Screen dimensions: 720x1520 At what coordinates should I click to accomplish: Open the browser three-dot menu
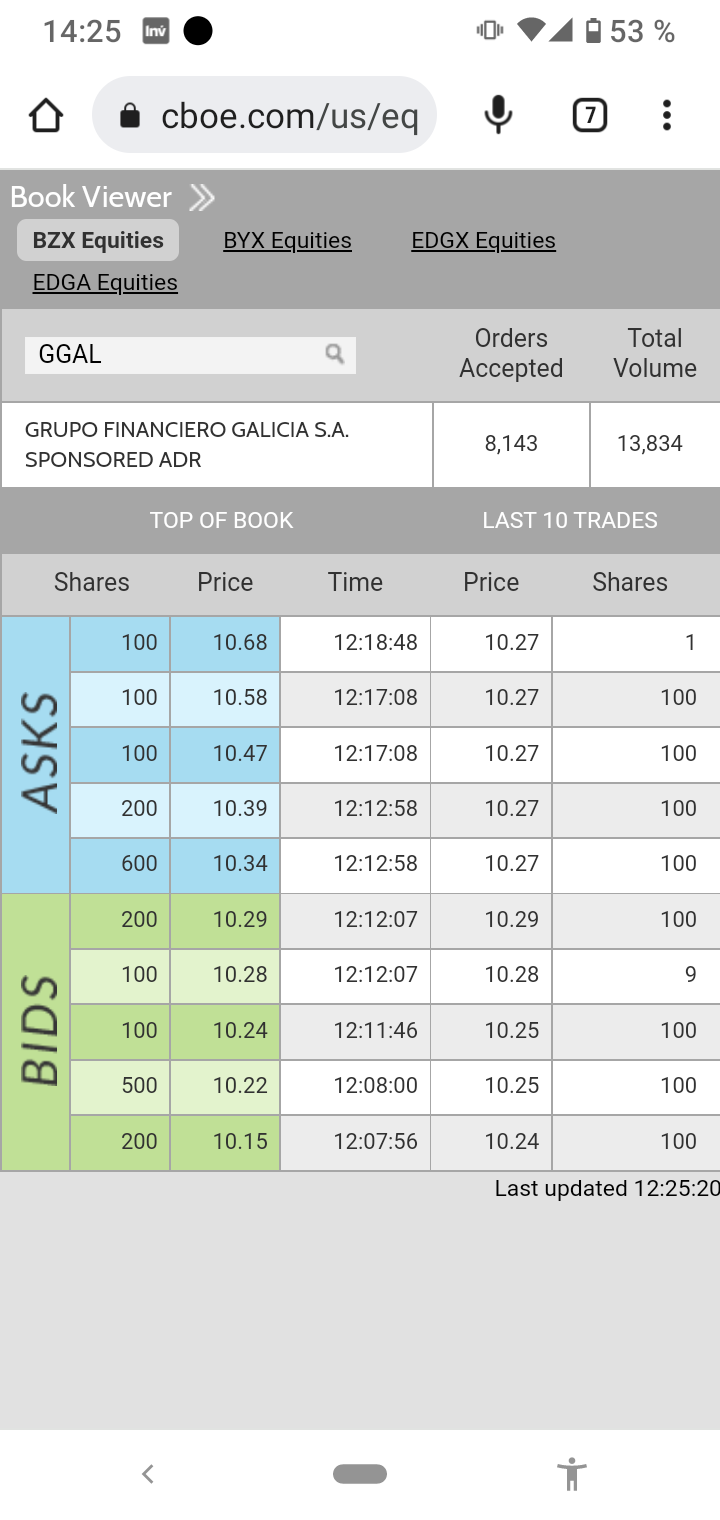click(667, 116)
